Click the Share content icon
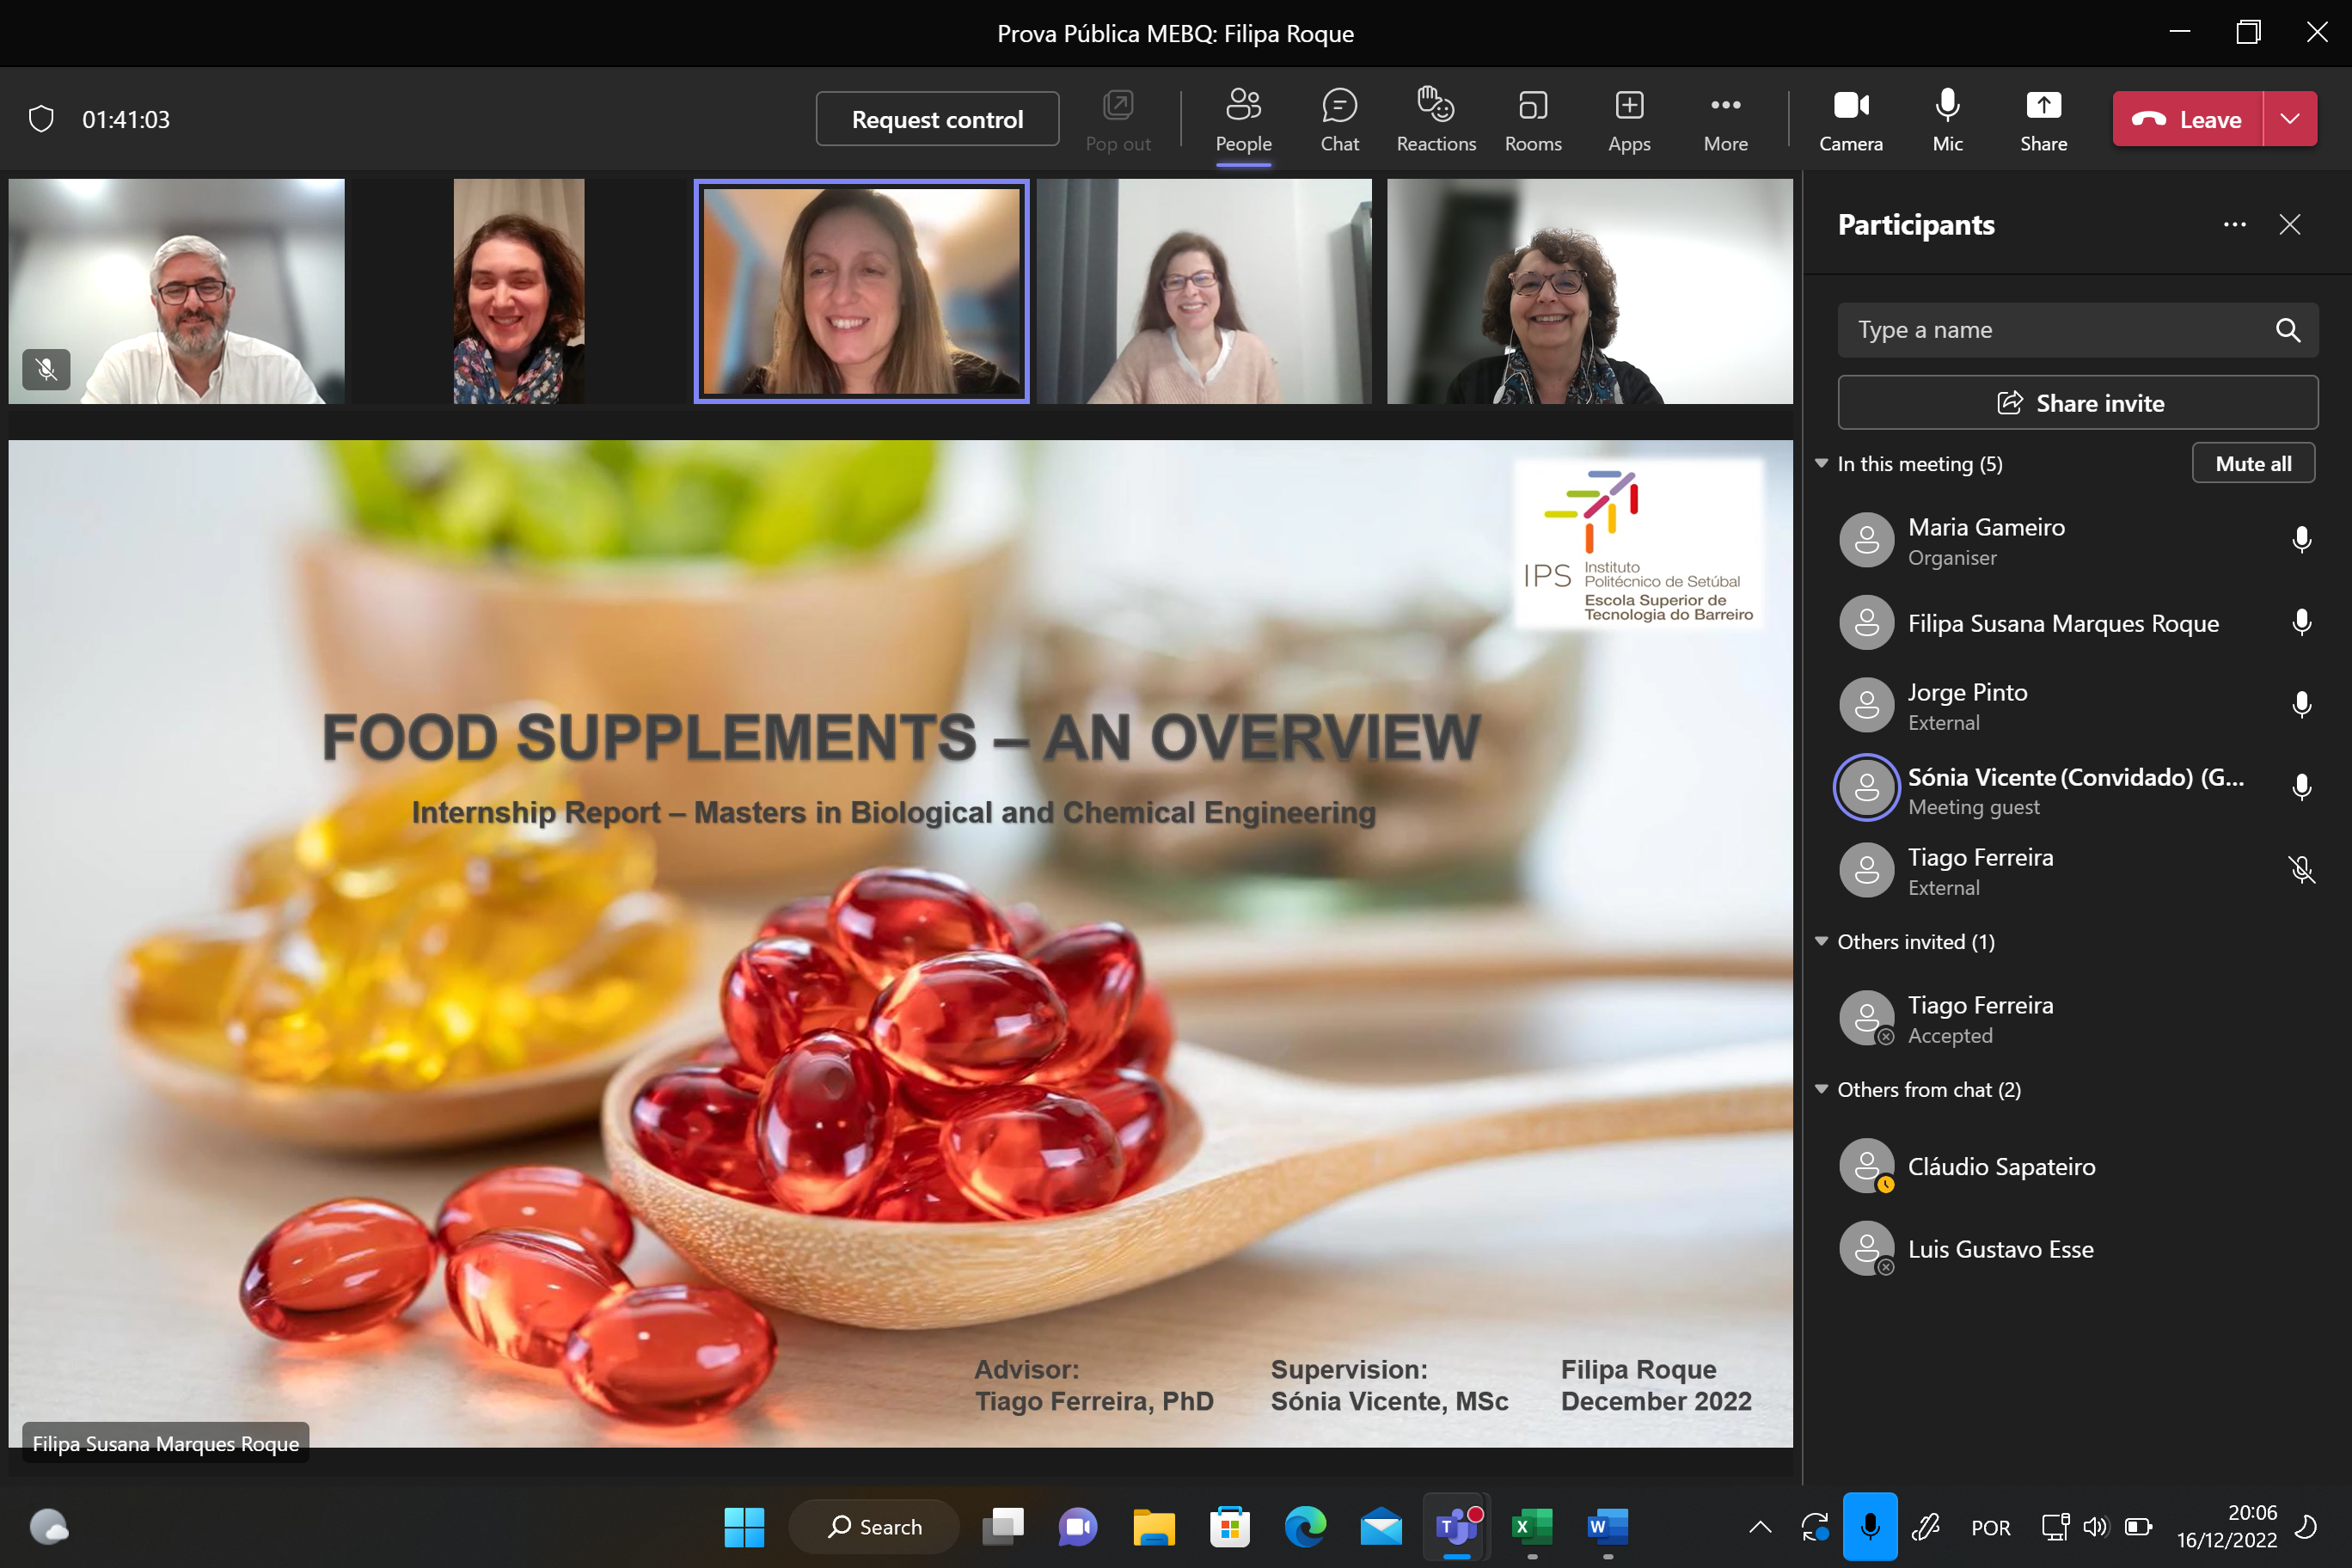Image resolution: width=2352 pixels, height=1568 pixels. tap(2043, 119)
